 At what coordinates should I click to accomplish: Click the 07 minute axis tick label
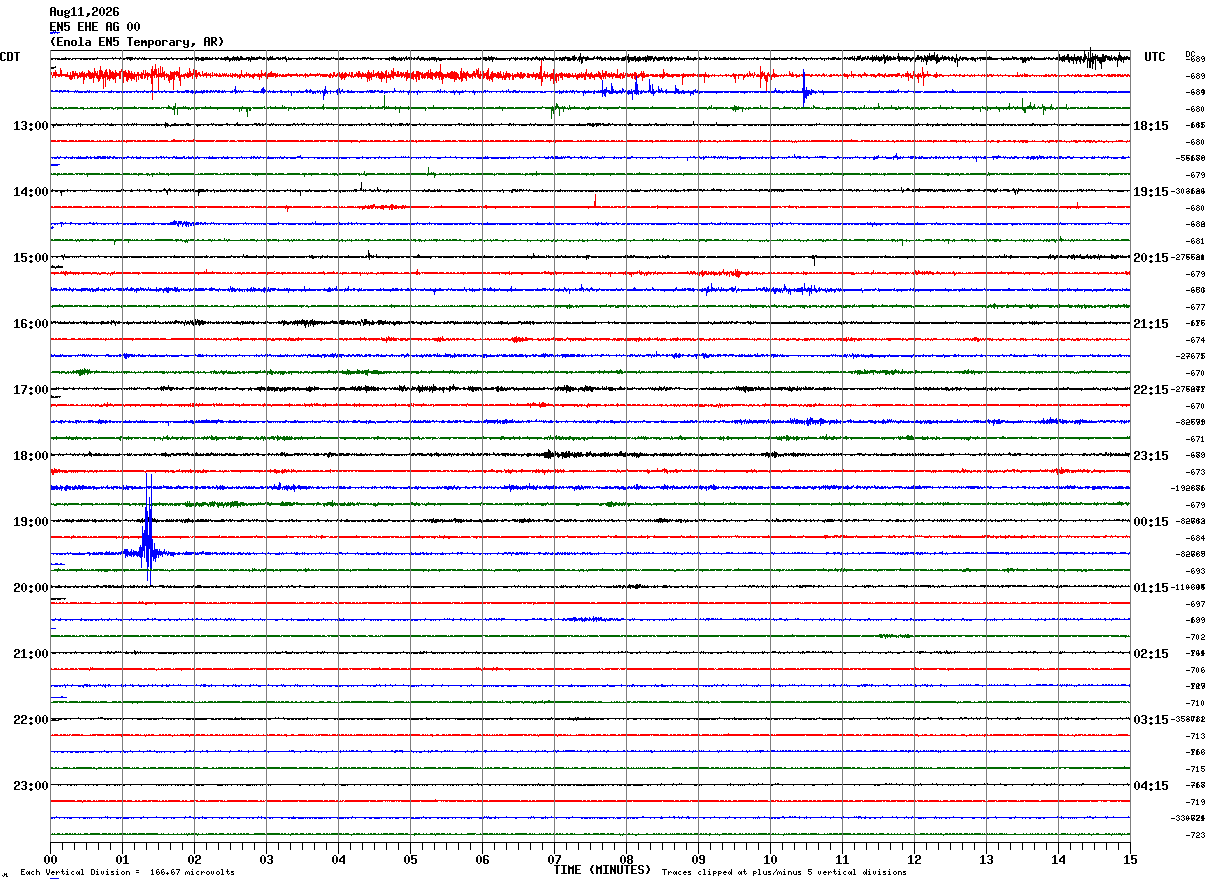pyautogui.click(x=554, y=859)
